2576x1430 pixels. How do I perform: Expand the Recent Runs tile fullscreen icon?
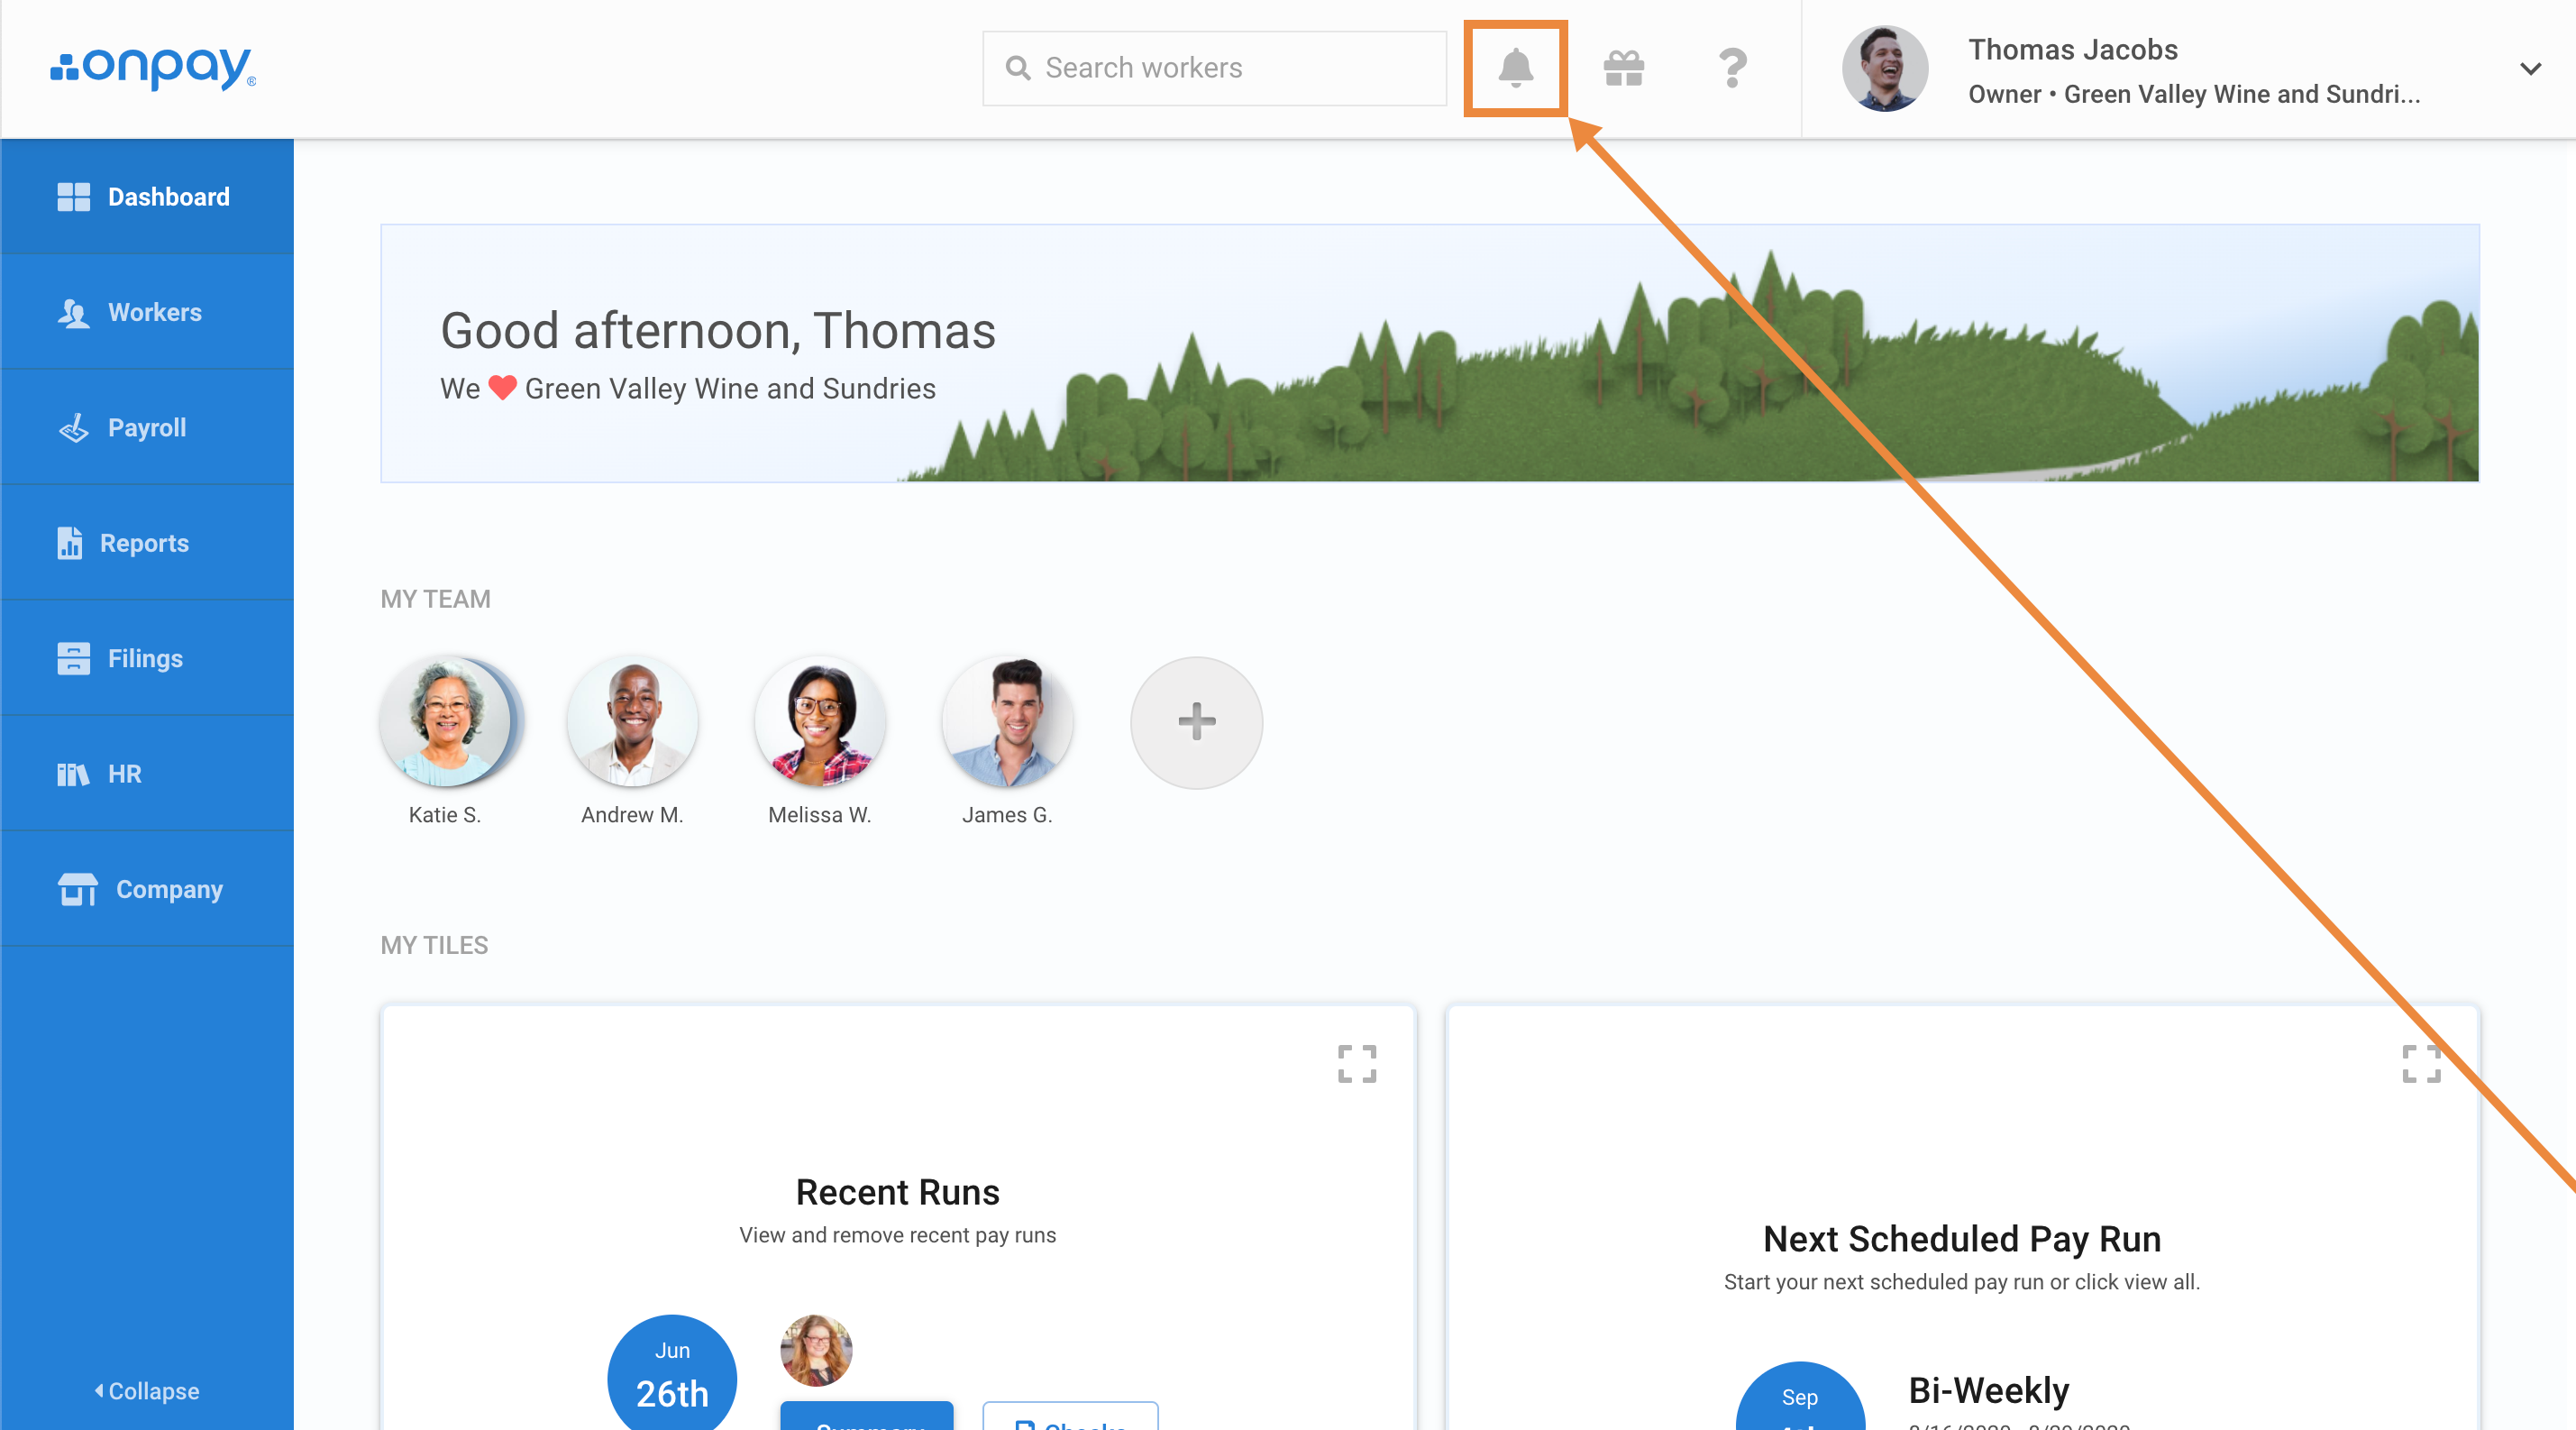coord(1356,1063)
